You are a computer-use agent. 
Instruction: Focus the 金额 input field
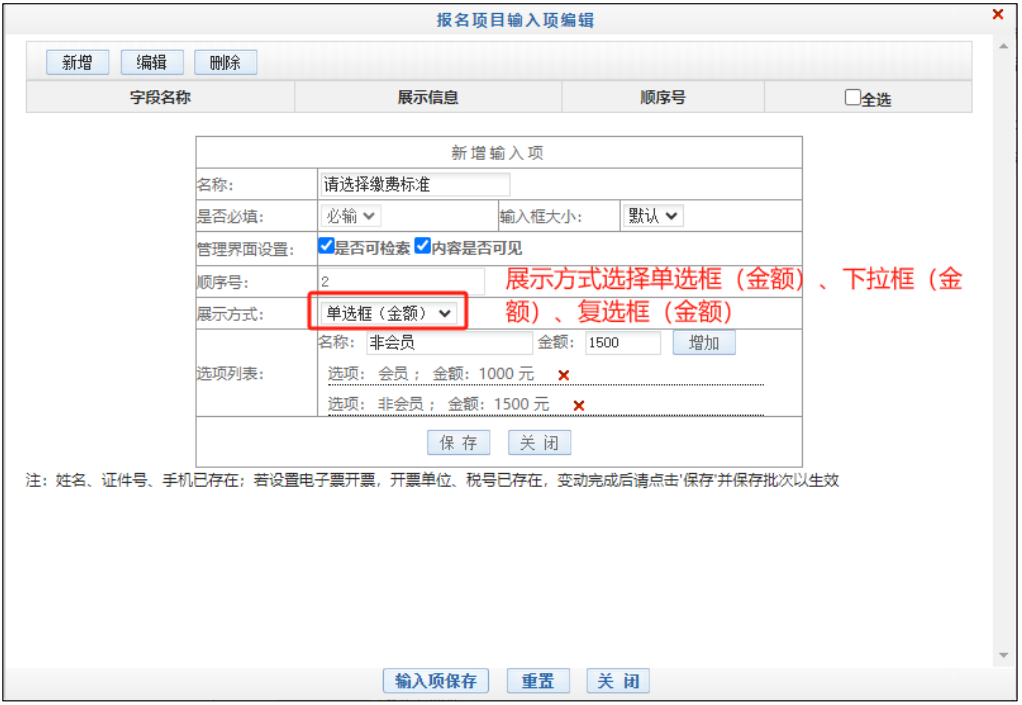(x=622, y=343)
